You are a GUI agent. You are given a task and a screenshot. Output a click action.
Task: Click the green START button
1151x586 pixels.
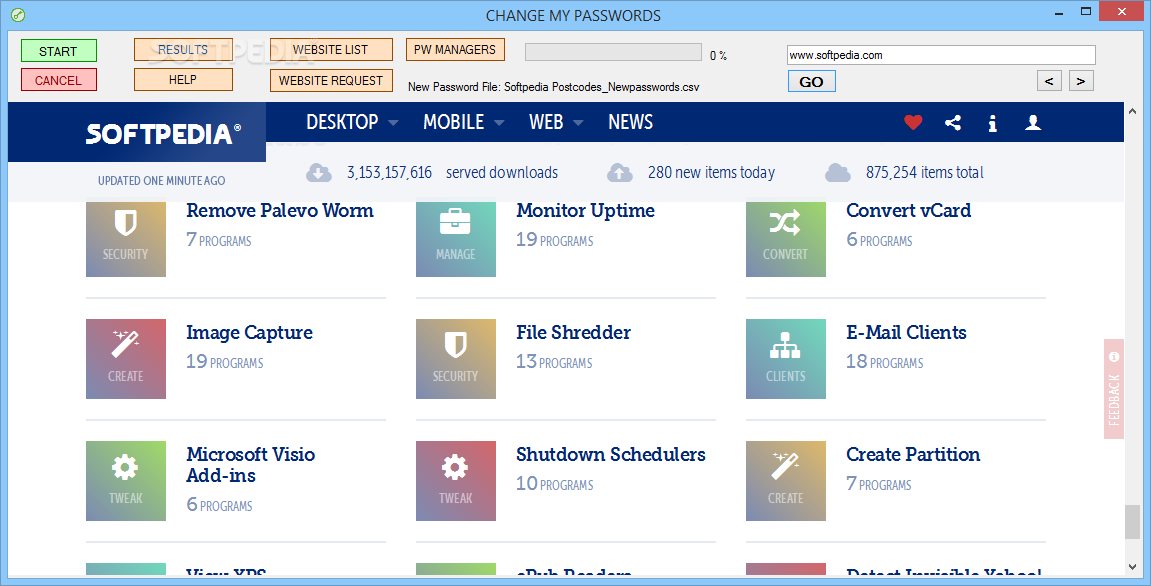click(59, 51)
